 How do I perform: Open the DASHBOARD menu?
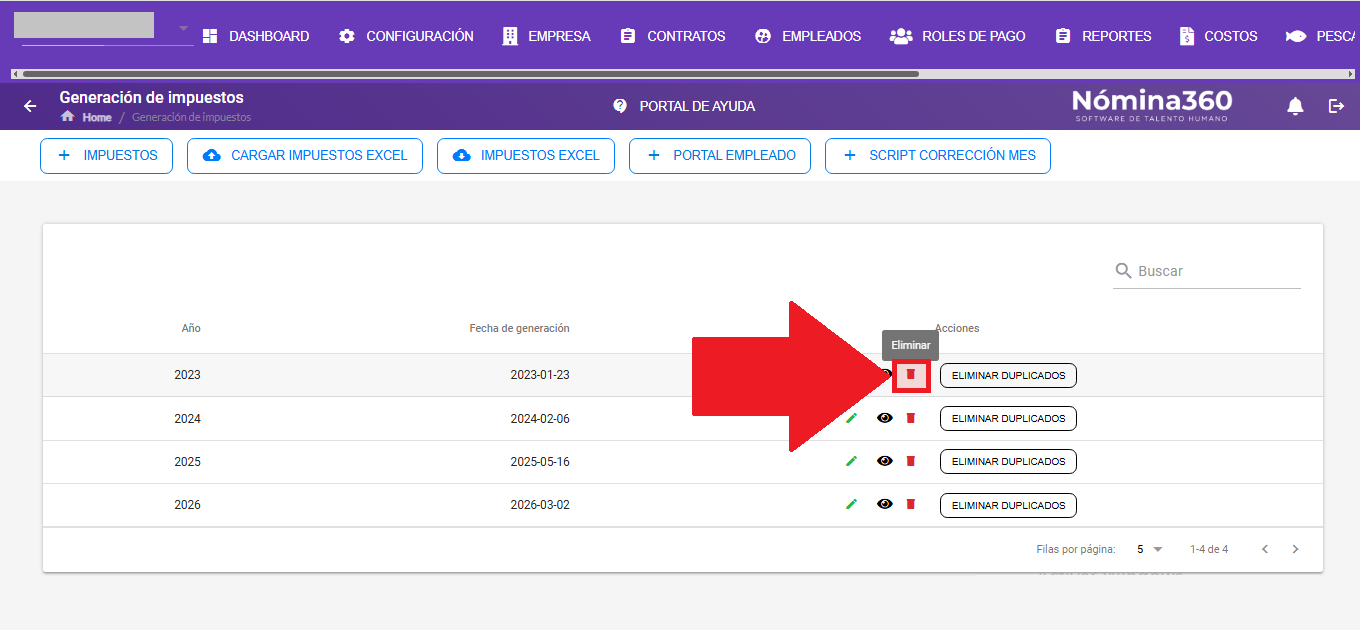pyautogui.click(x=256, y=36)
